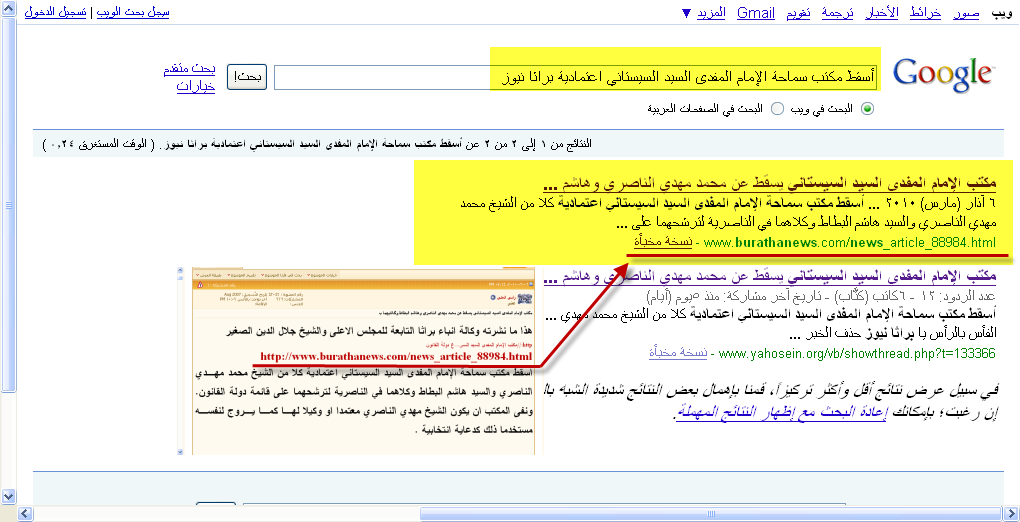
Task: Click the www.yahosein.org/vb/showthread.php?t=133366 URL text
Action: coord(857,353)
